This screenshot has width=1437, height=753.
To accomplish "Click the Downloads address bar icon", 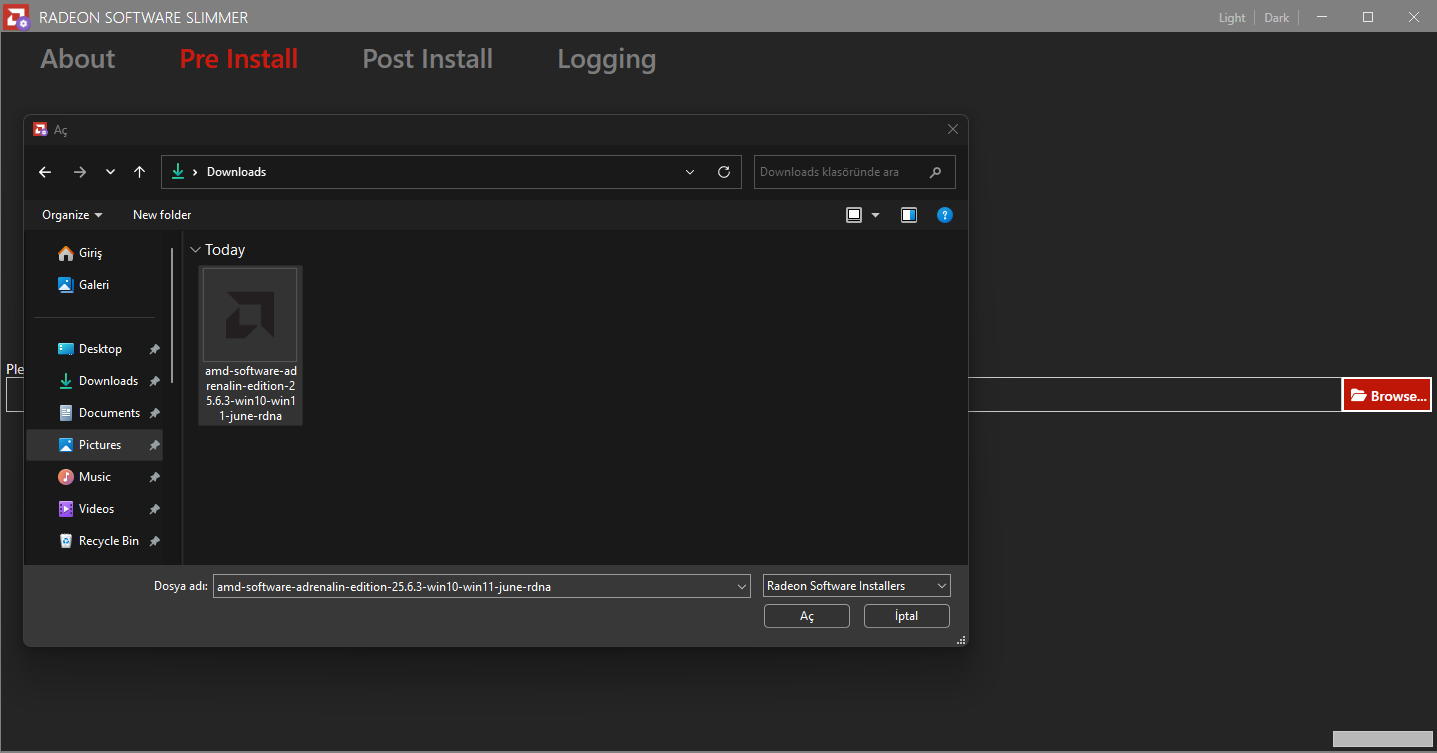I will (x=178, y=171).
